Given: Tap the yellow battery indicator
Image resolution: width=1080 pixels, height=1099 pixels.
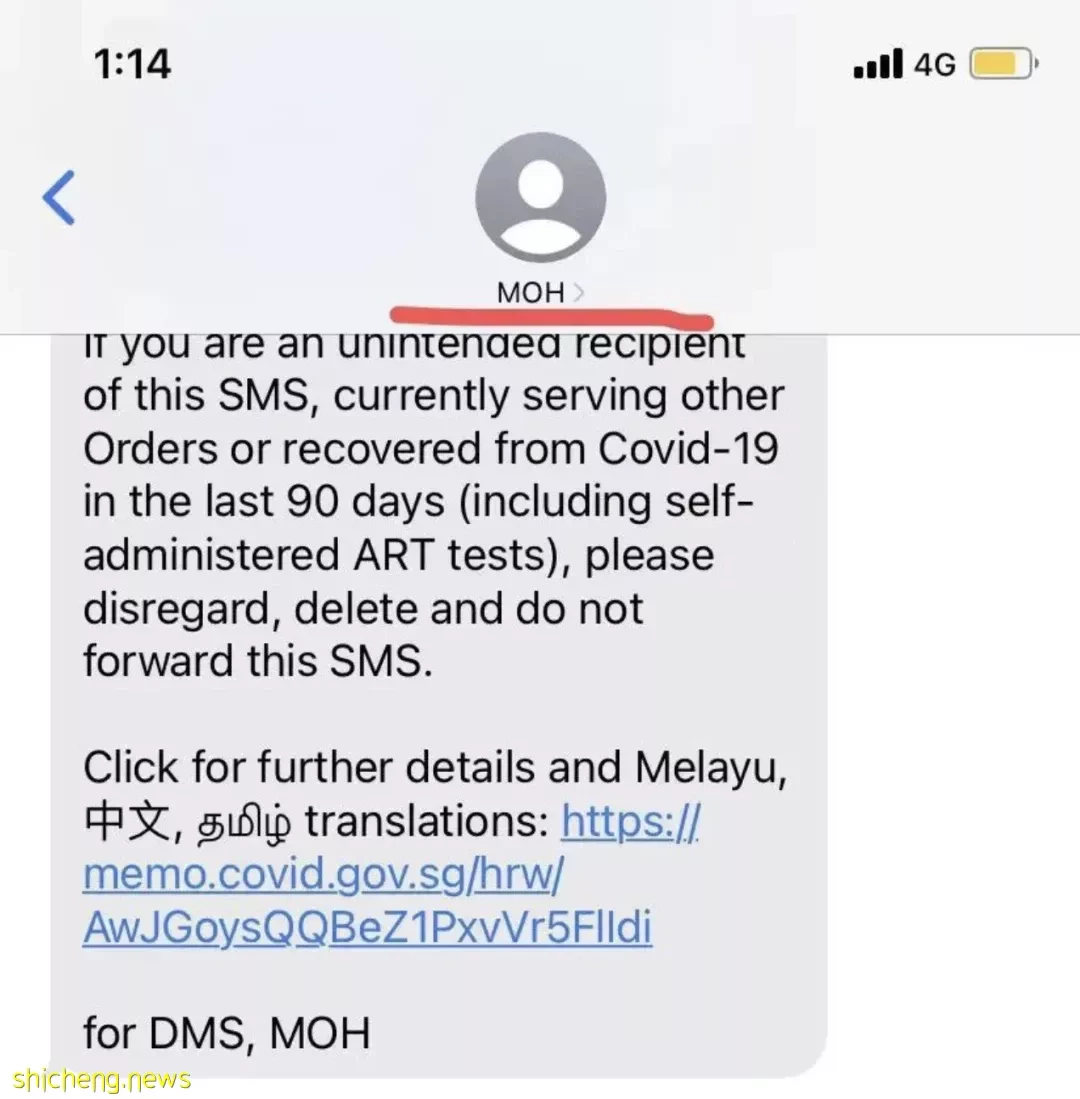Looking at the screenshot, I should click(x=1004, y=64).
